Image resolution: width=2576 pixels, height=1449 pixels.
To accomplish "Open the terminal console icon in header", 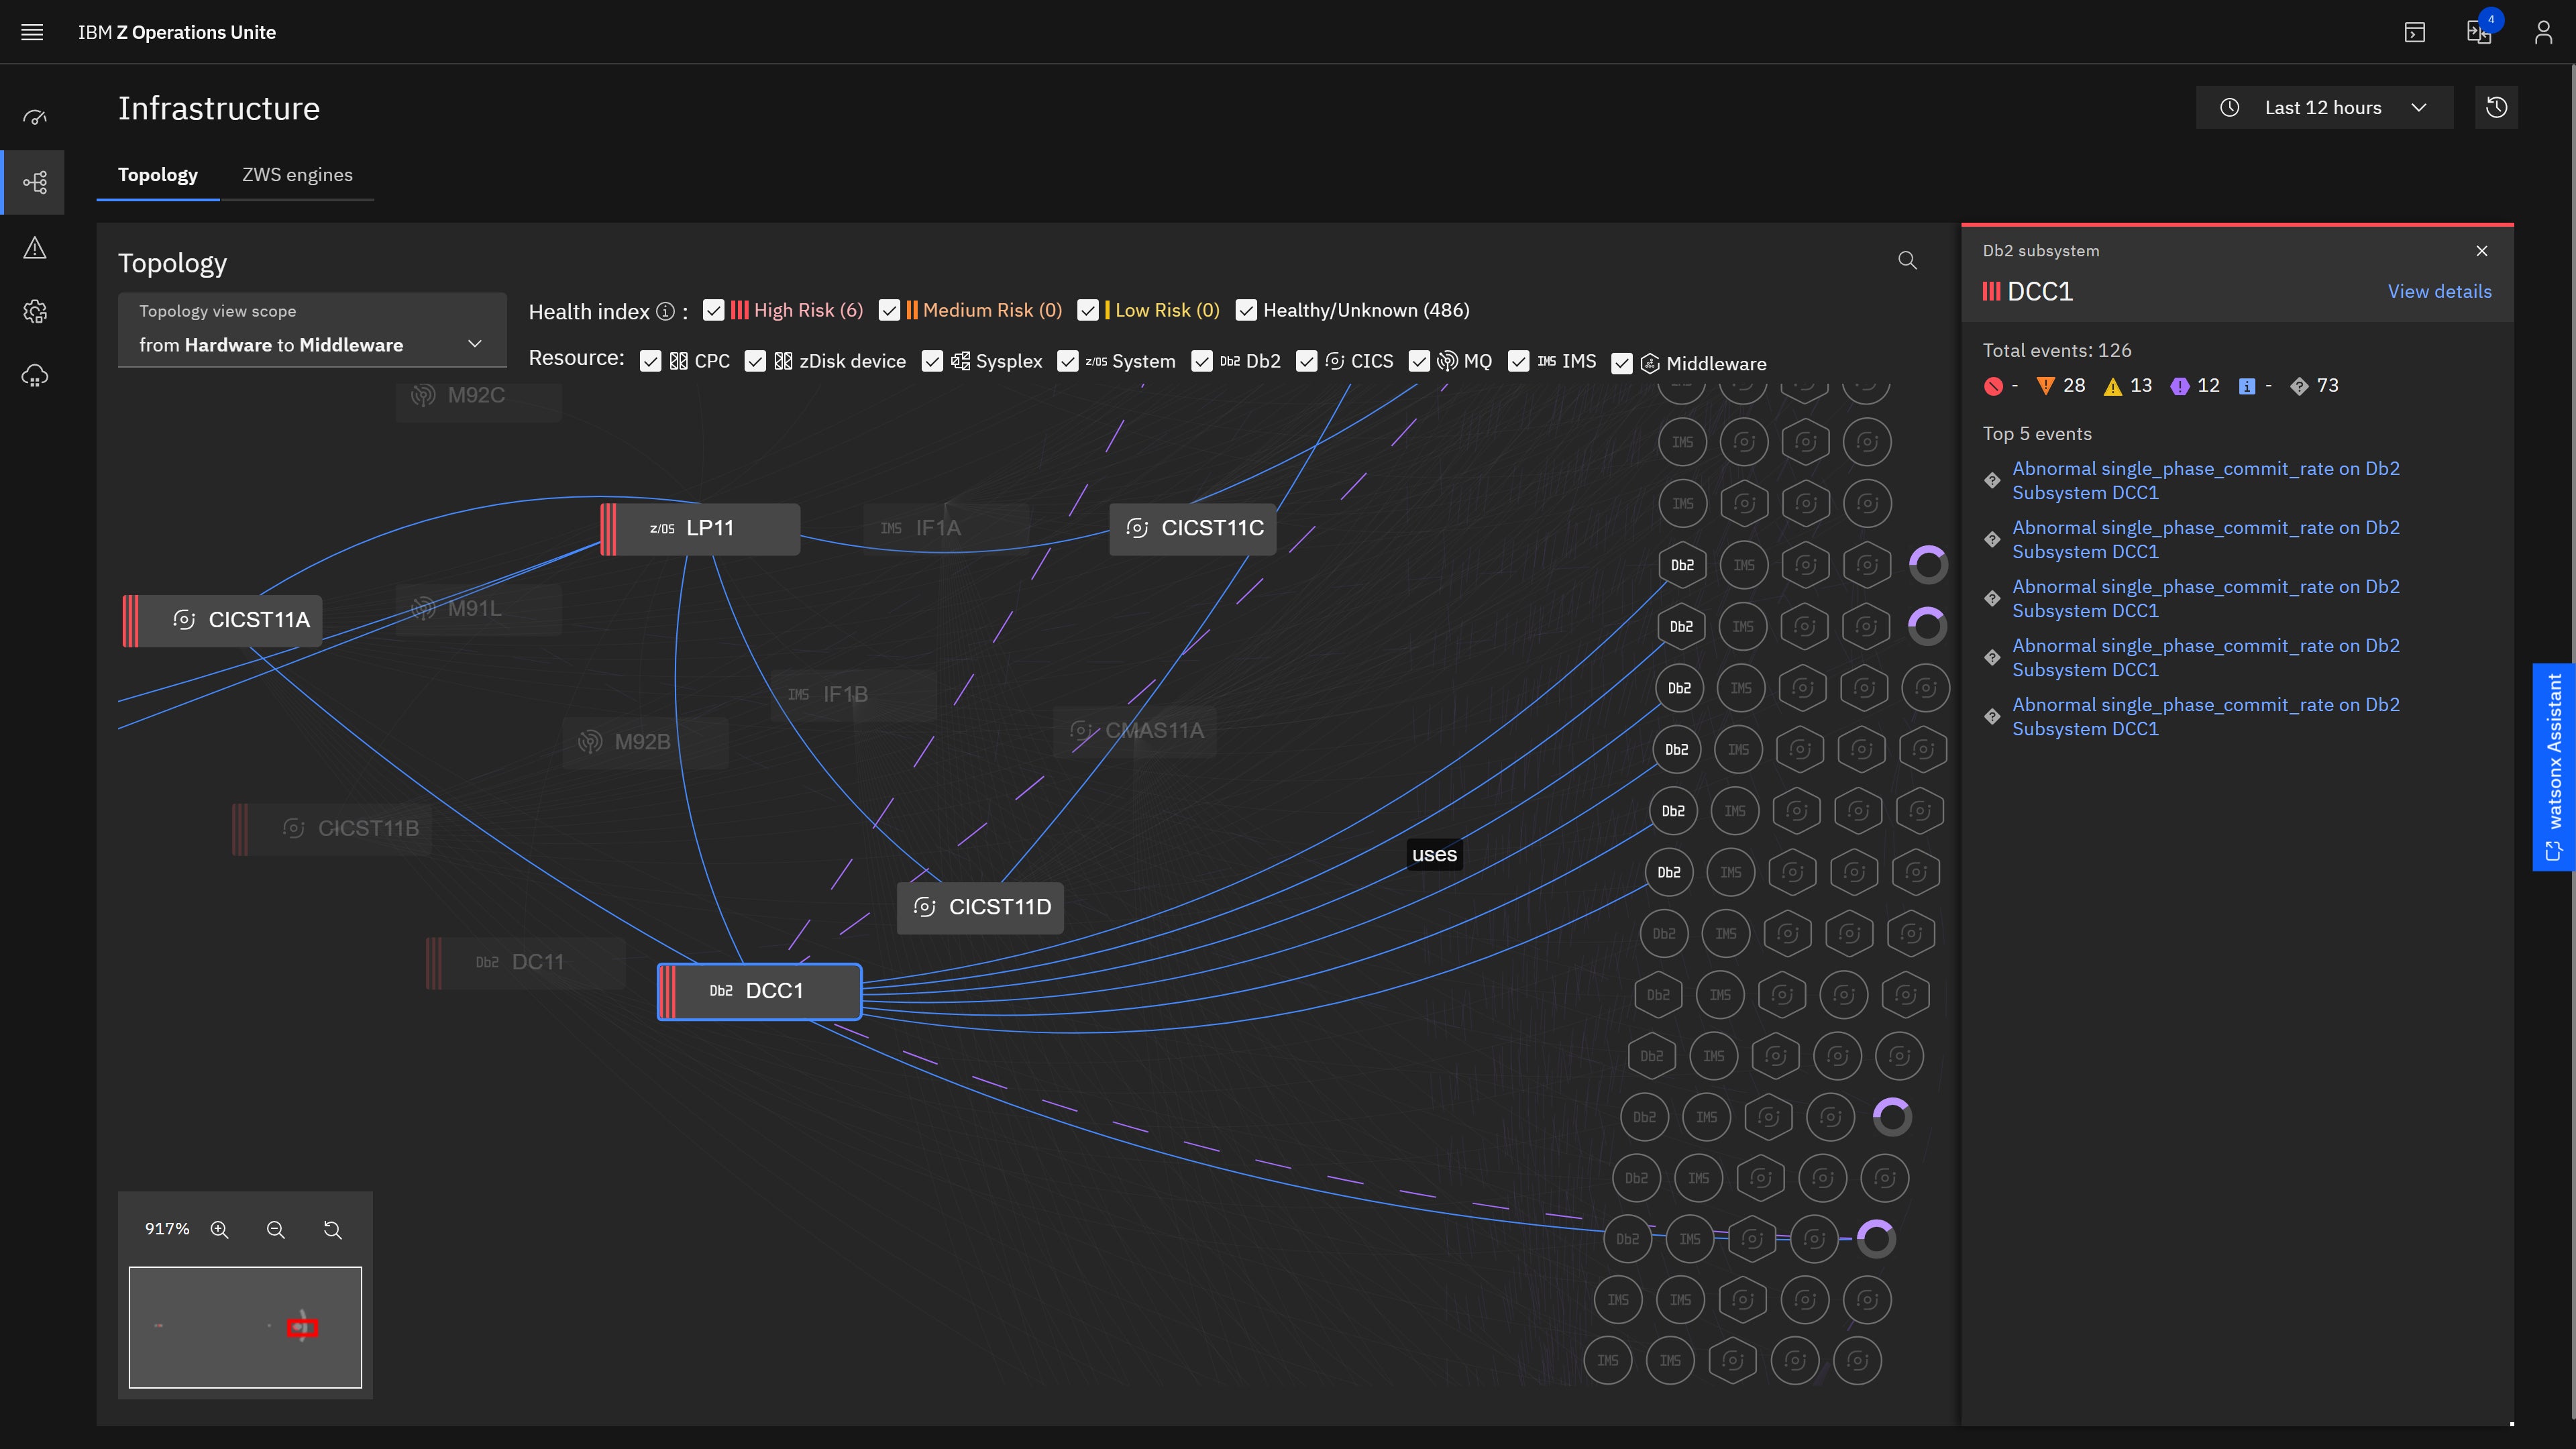I will 2415,32.
